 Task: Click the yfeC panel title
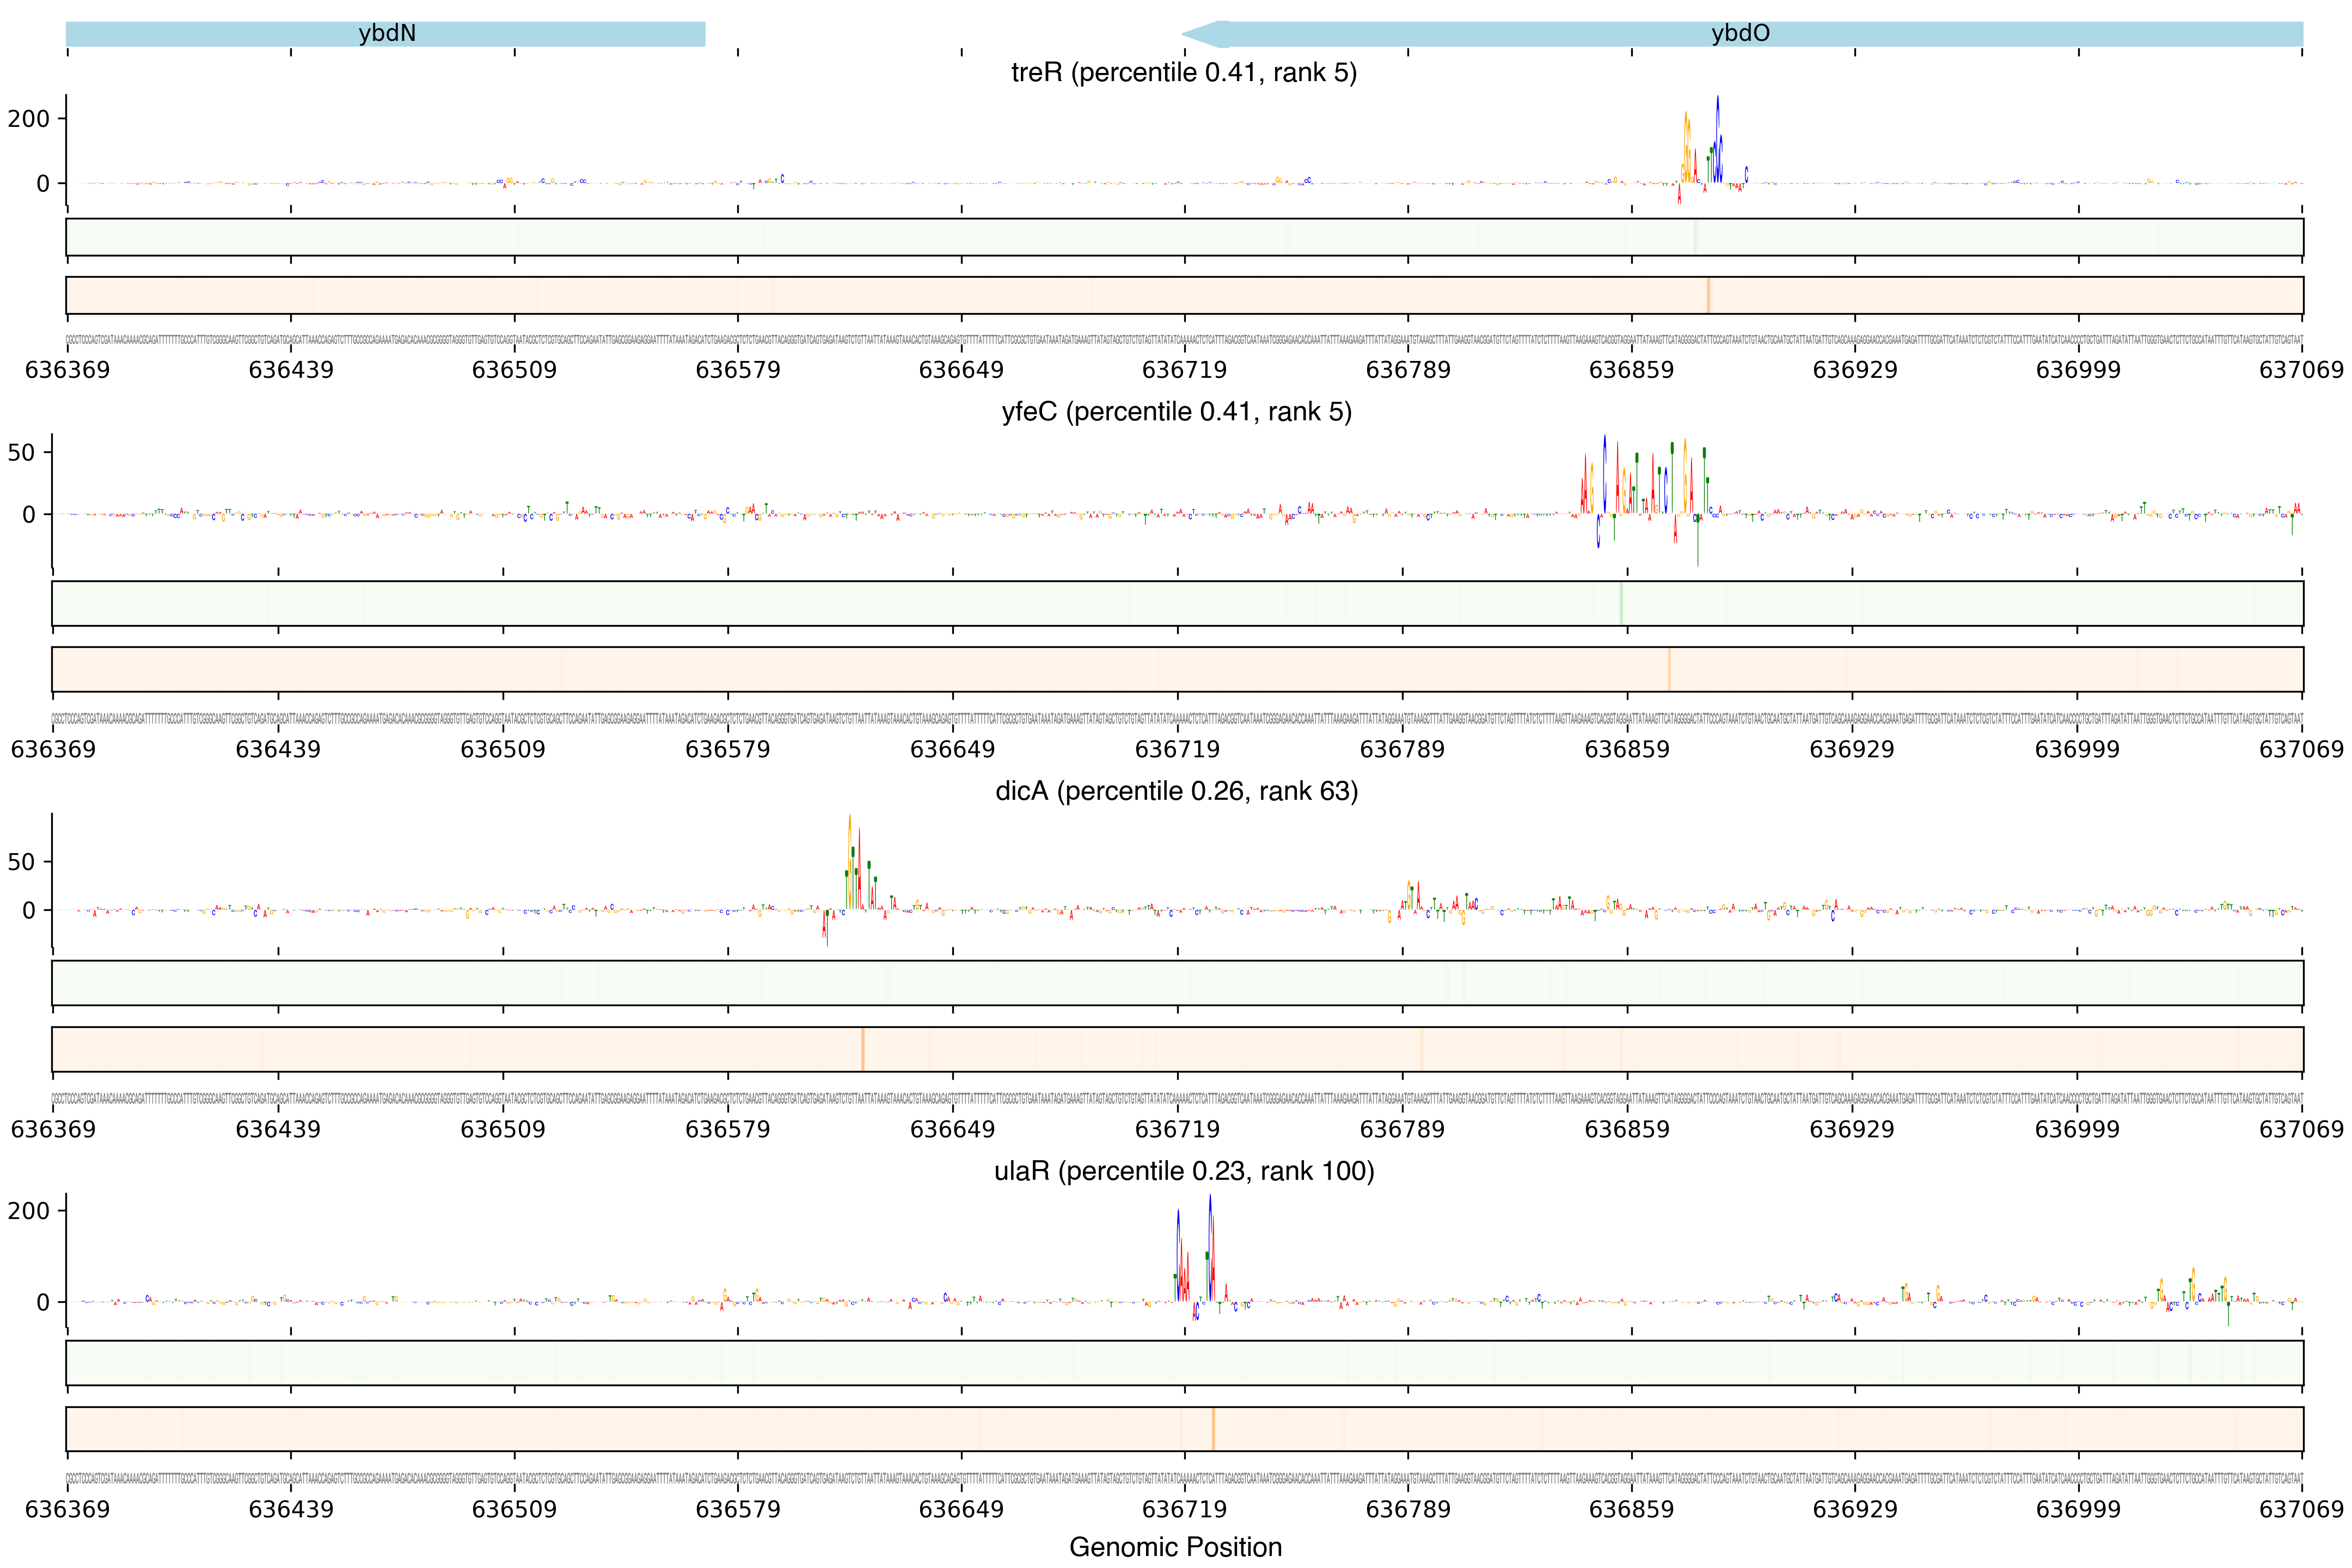tap(1176, 412)
